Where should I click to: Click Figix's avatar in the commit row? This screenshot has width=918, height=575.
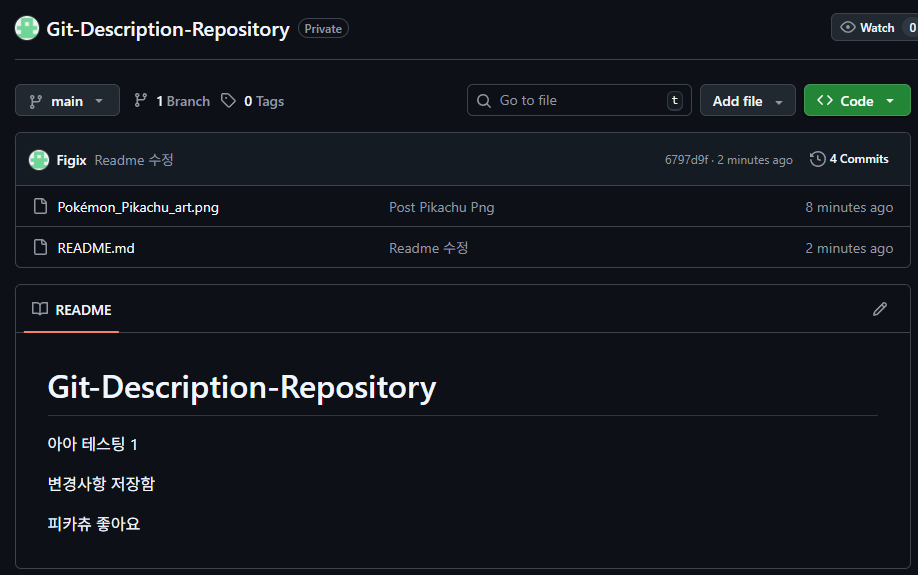(x=39, y=160)
